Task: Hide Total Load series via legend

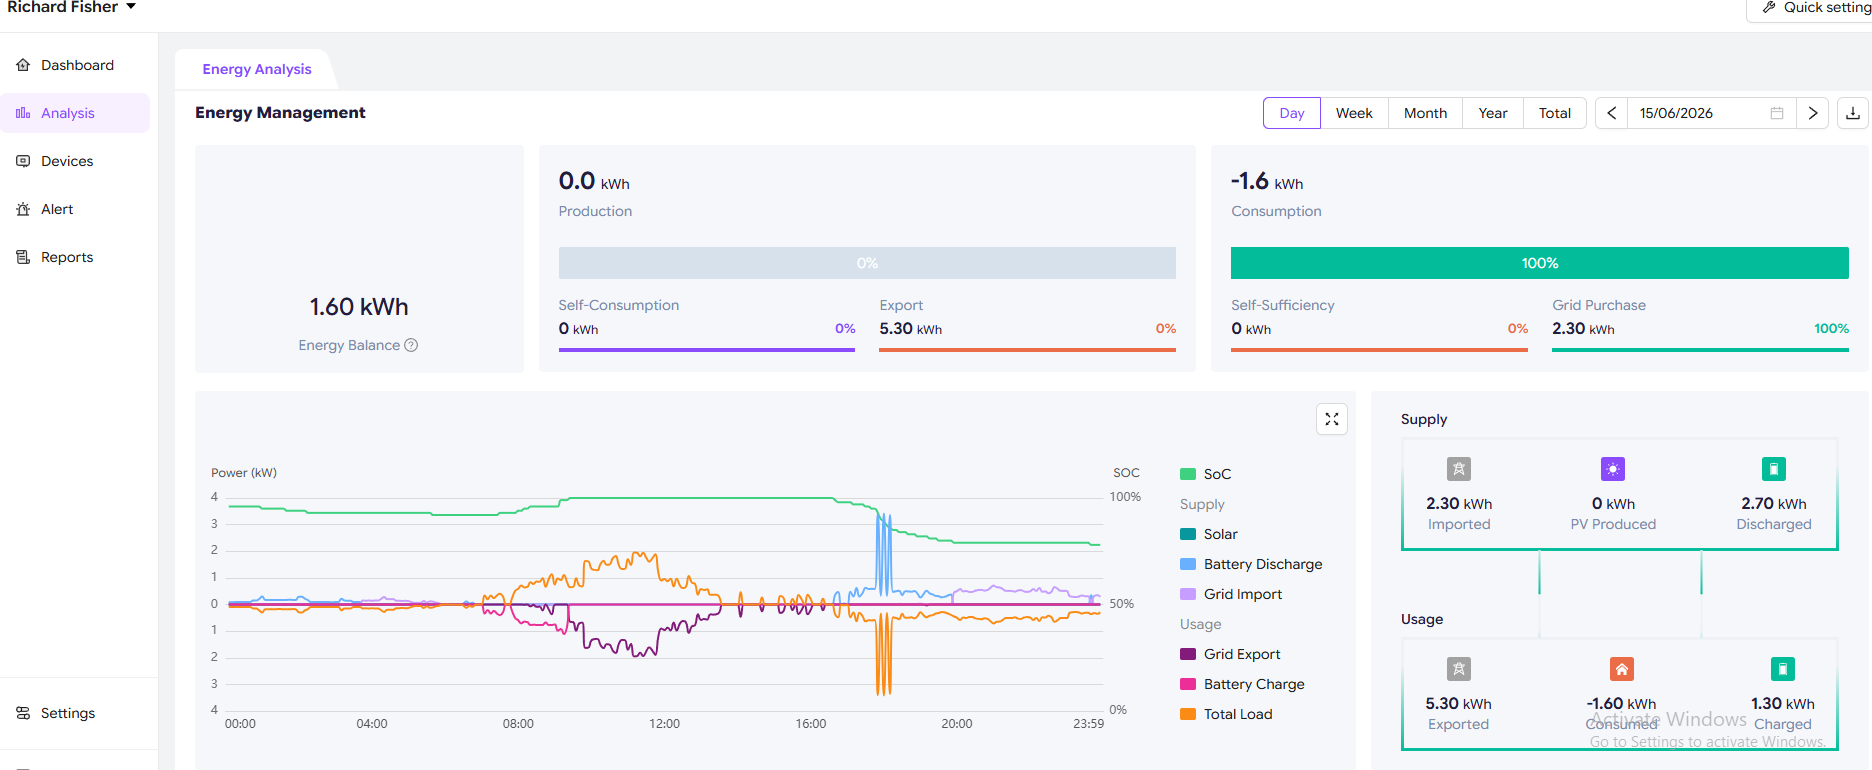Action: tap(1226, 714)
